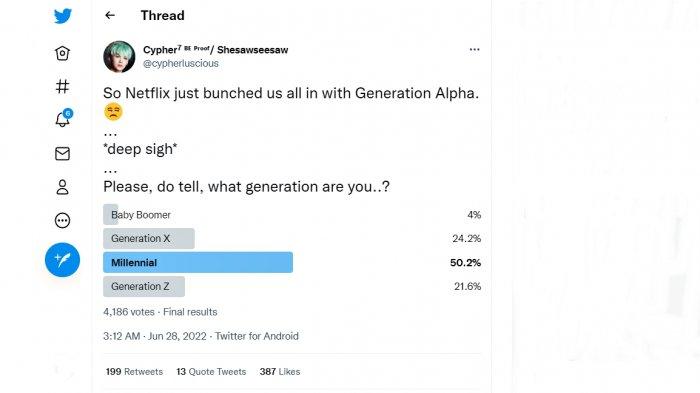Image resolution: width=700 pixels, height=393 pixels.
Task: View the 13 Quote Tweets list
Action: tap(211, 372)
